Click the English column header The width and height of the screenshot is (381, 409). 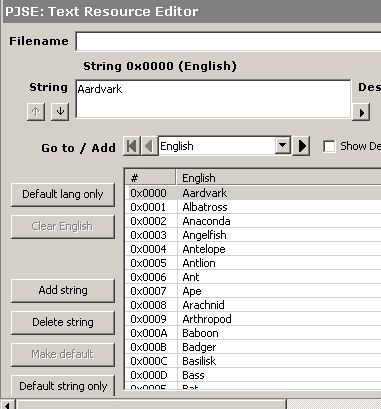pyautogui.click(x=279, y=178)
